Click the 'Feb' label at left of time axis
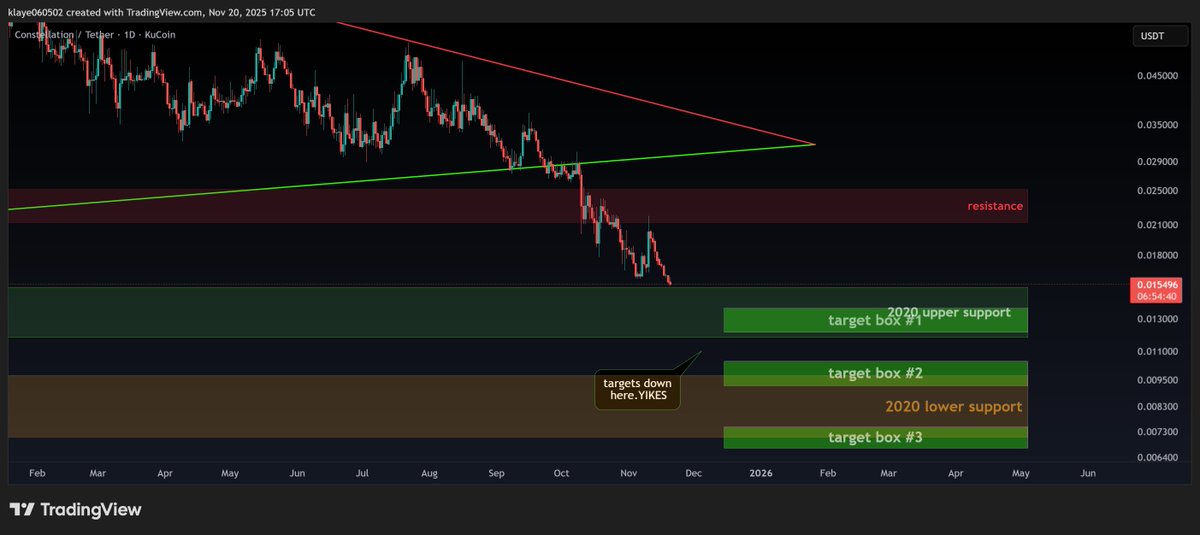This screenshot has height=535, width=1200. coord(38,473)
